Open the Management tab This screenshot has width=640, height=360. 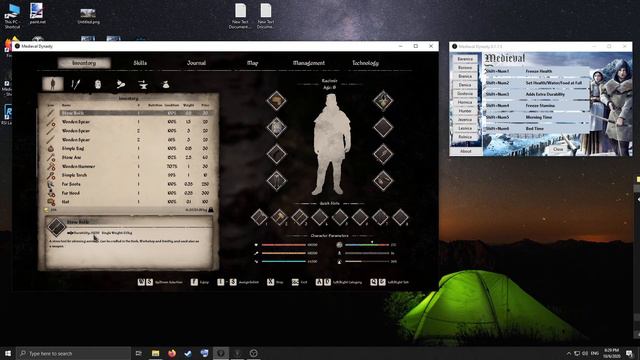[309, 63]
